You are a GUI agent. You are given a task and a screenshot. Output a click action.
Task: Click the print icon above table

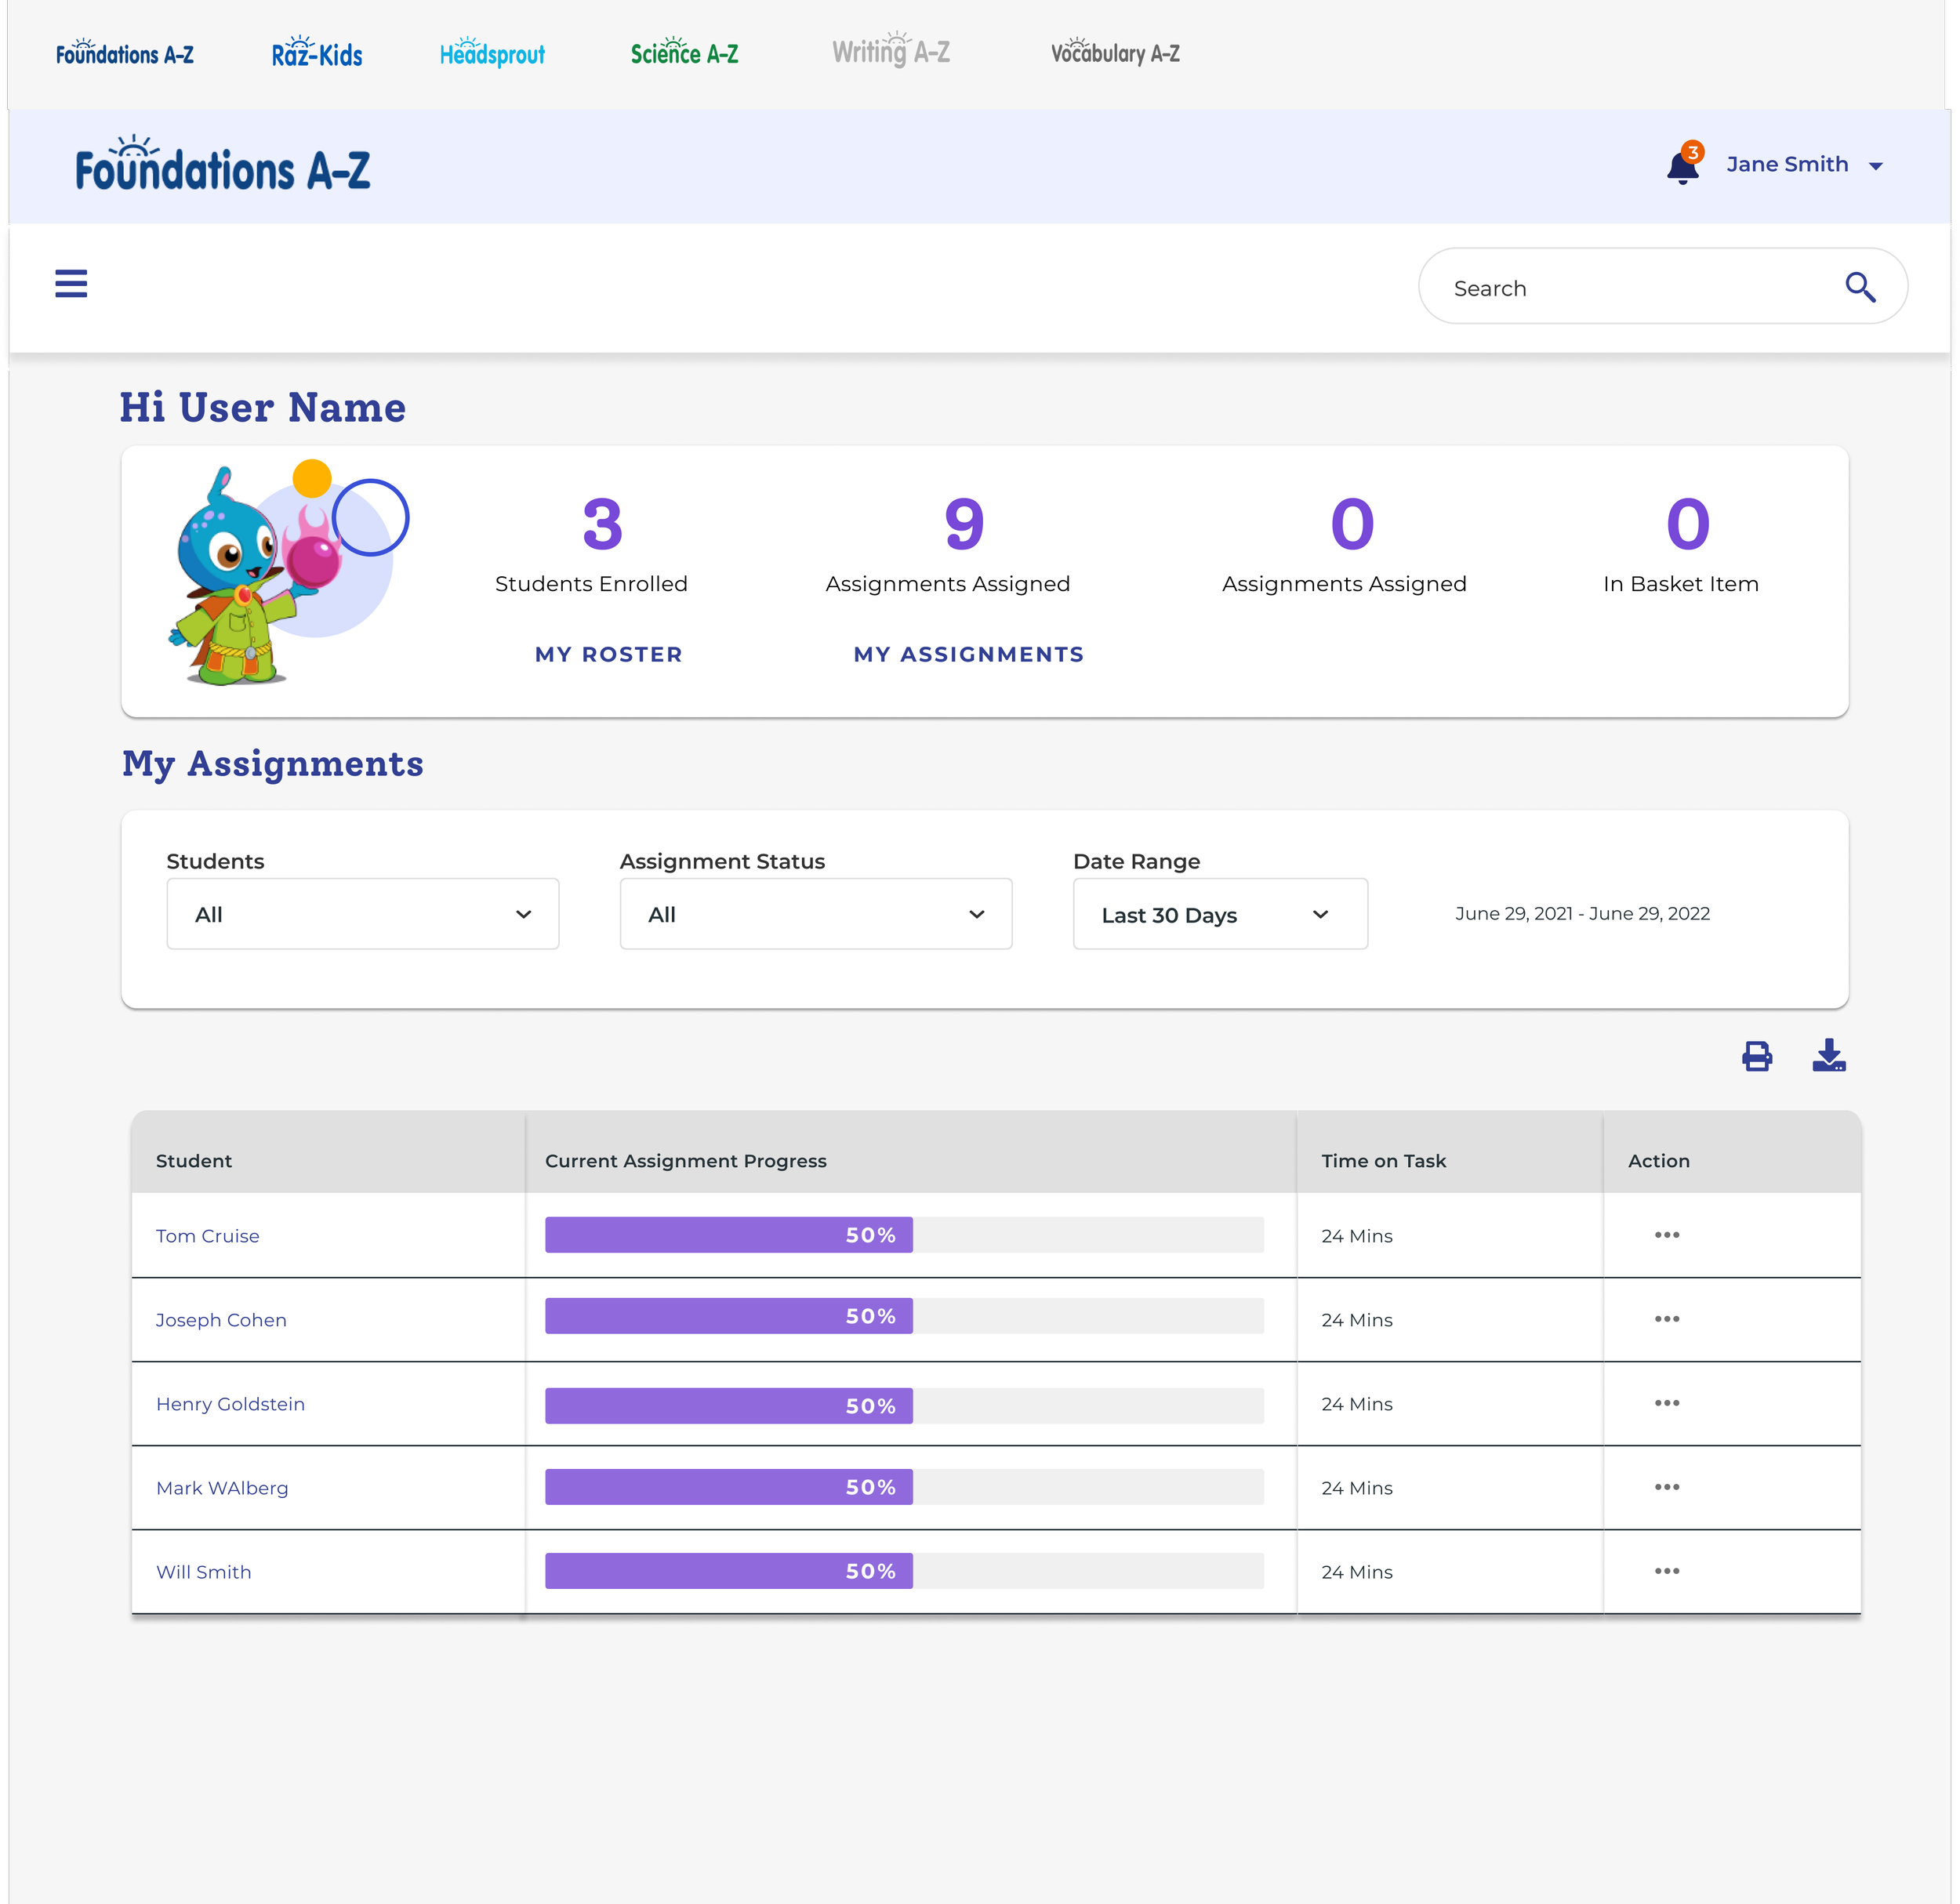pyautogui.click(x=1757, y=1056)
